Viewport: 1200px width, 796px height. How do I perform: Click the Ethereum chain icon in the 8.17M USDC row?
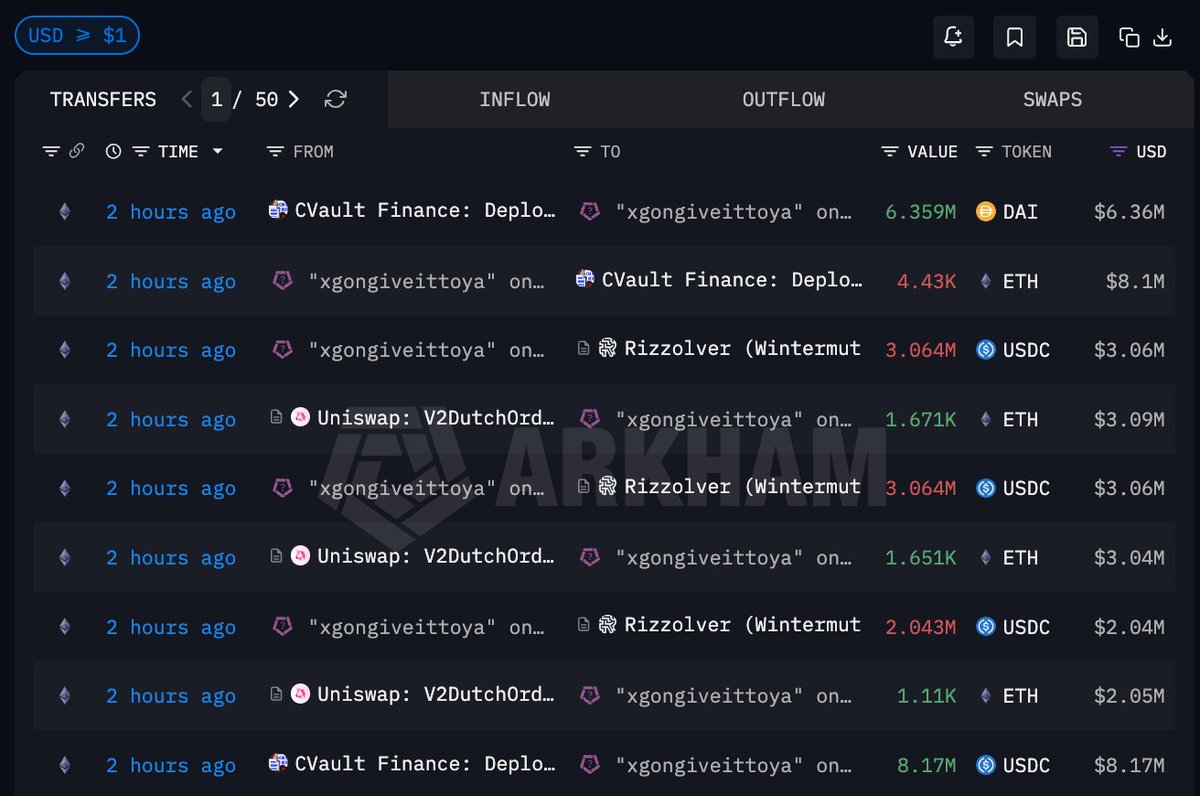click(65, 765)
